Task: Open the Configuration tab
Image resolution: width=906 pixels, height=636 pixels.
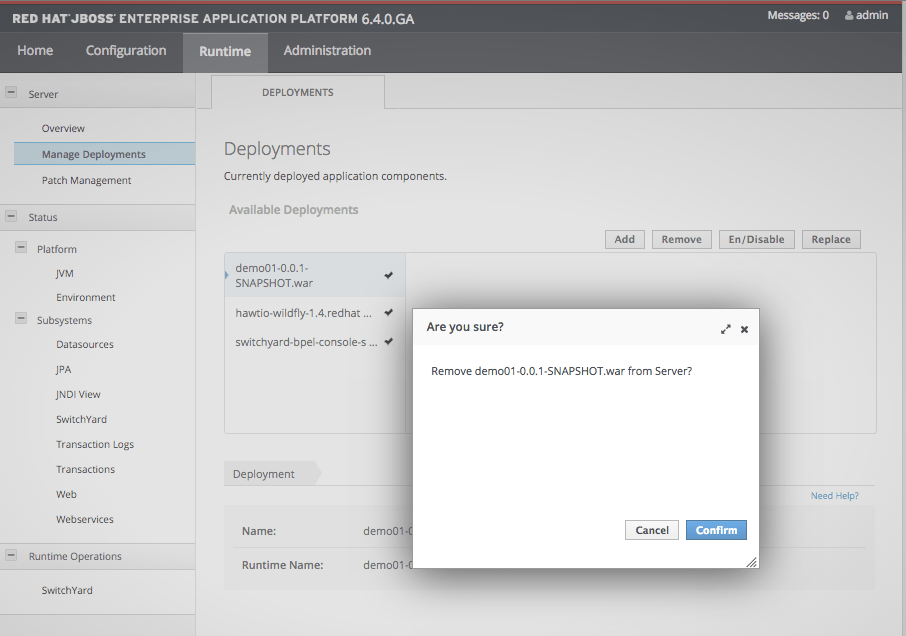Action: tap(125, 50)
